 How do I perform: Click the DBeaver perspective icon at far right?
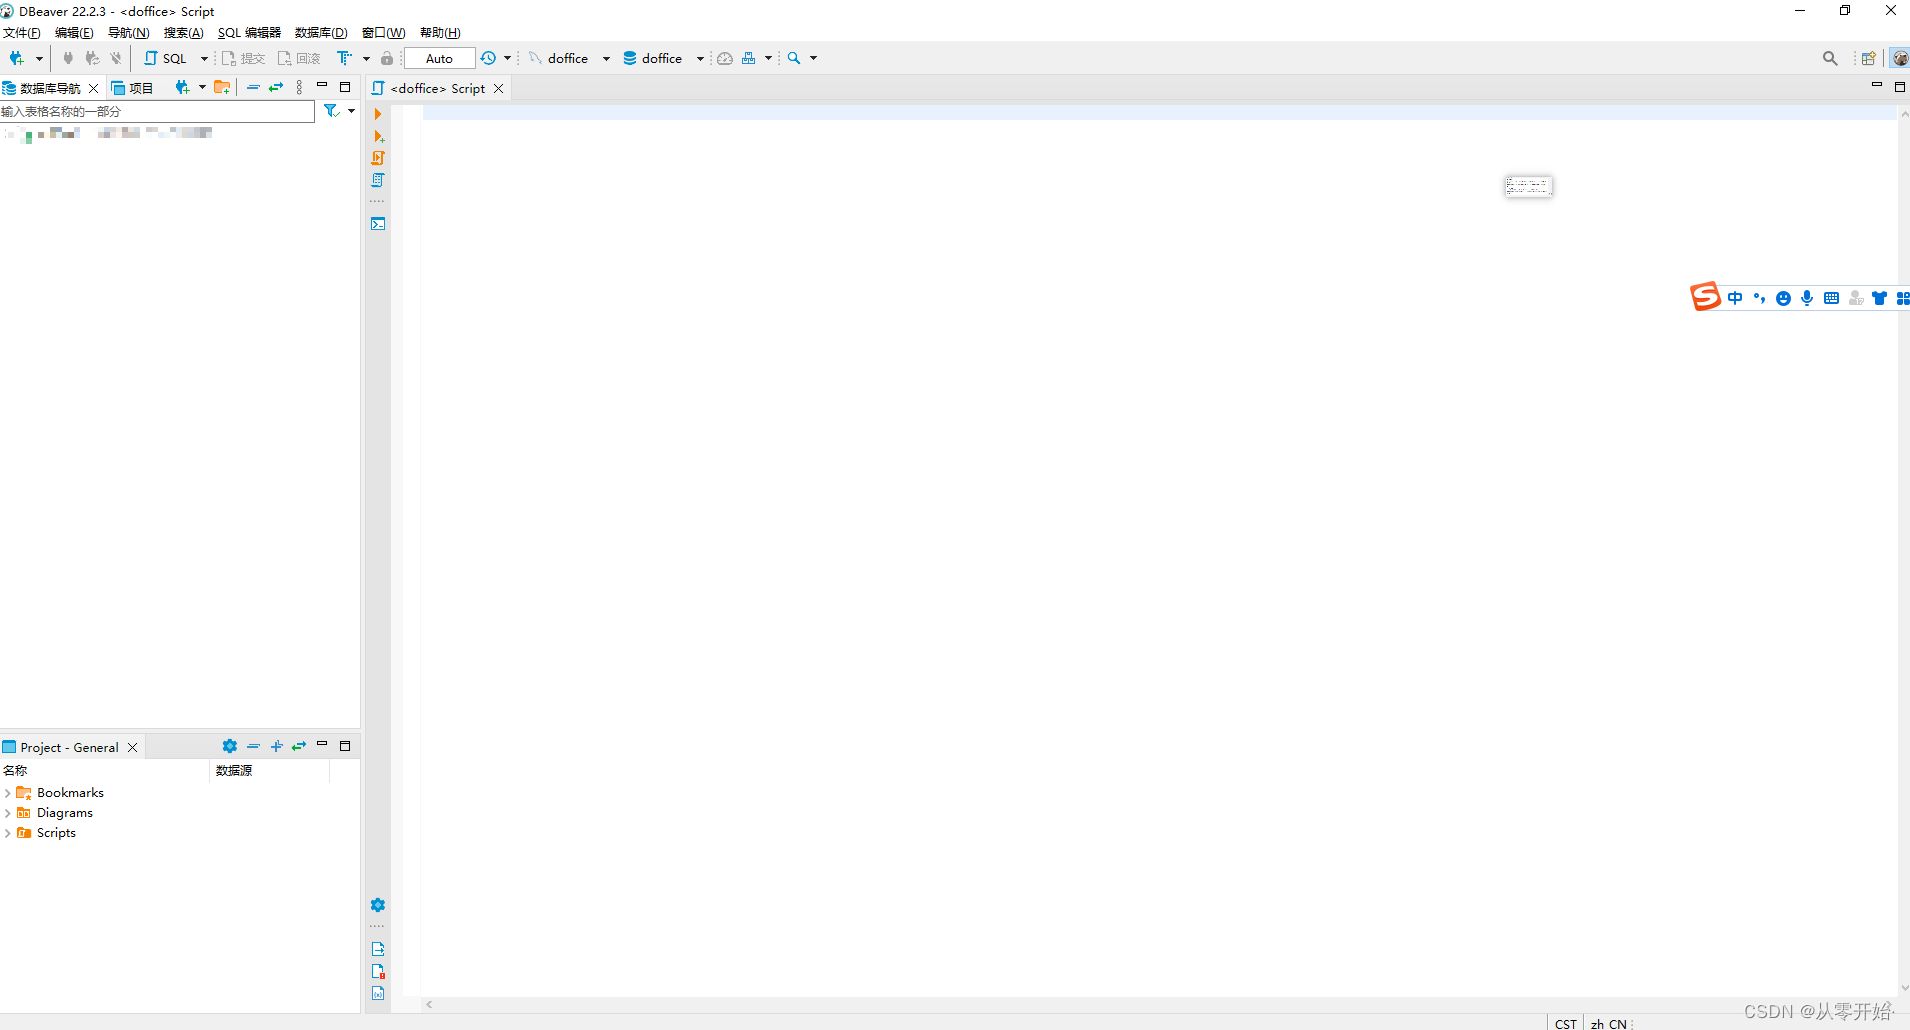click(1900, 58)
